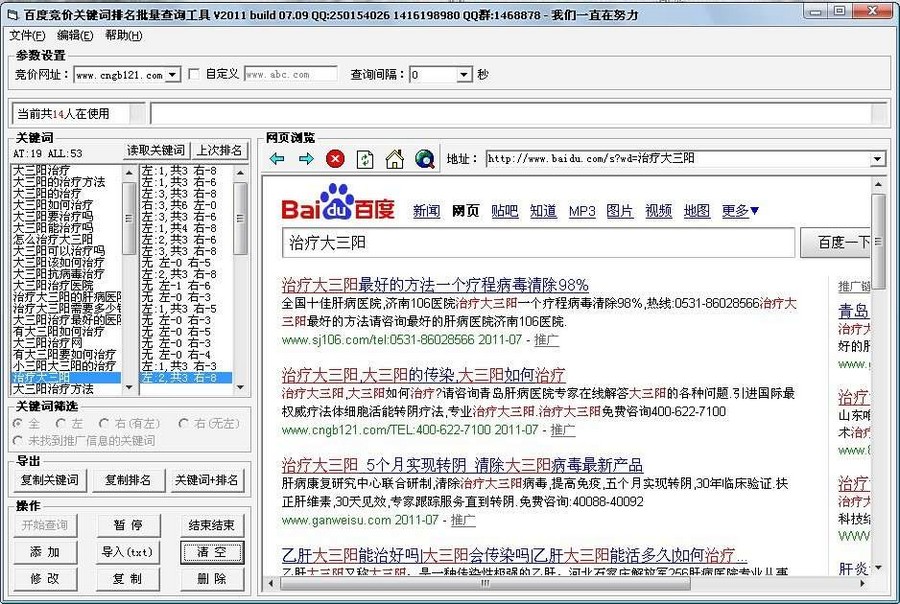Open the 竞价网址 dropdown

click(x=172, y=75)
